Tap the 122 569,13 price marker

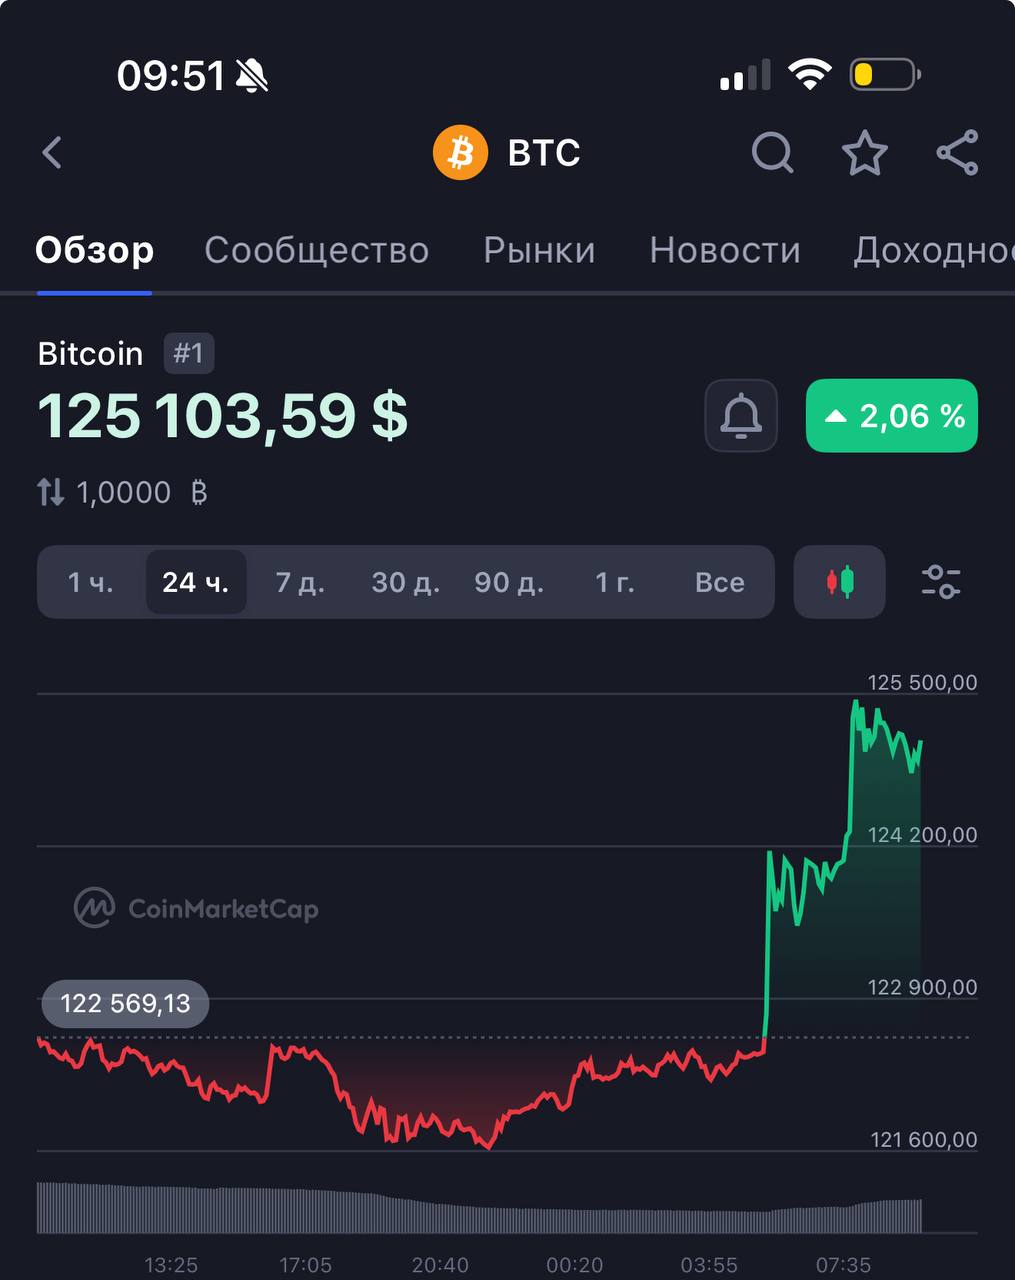tap(125, 1004)
